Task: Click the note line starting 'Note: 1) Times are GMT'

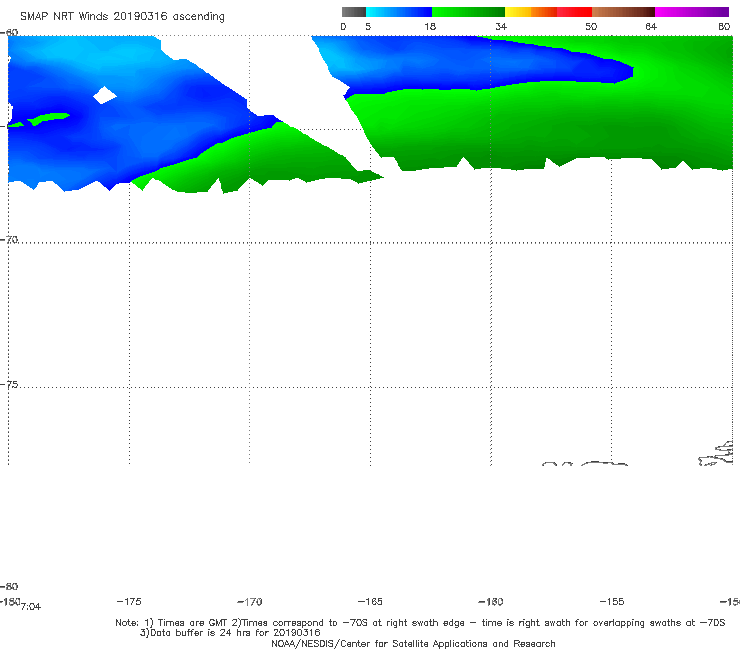Action: (x=420, y=623)
